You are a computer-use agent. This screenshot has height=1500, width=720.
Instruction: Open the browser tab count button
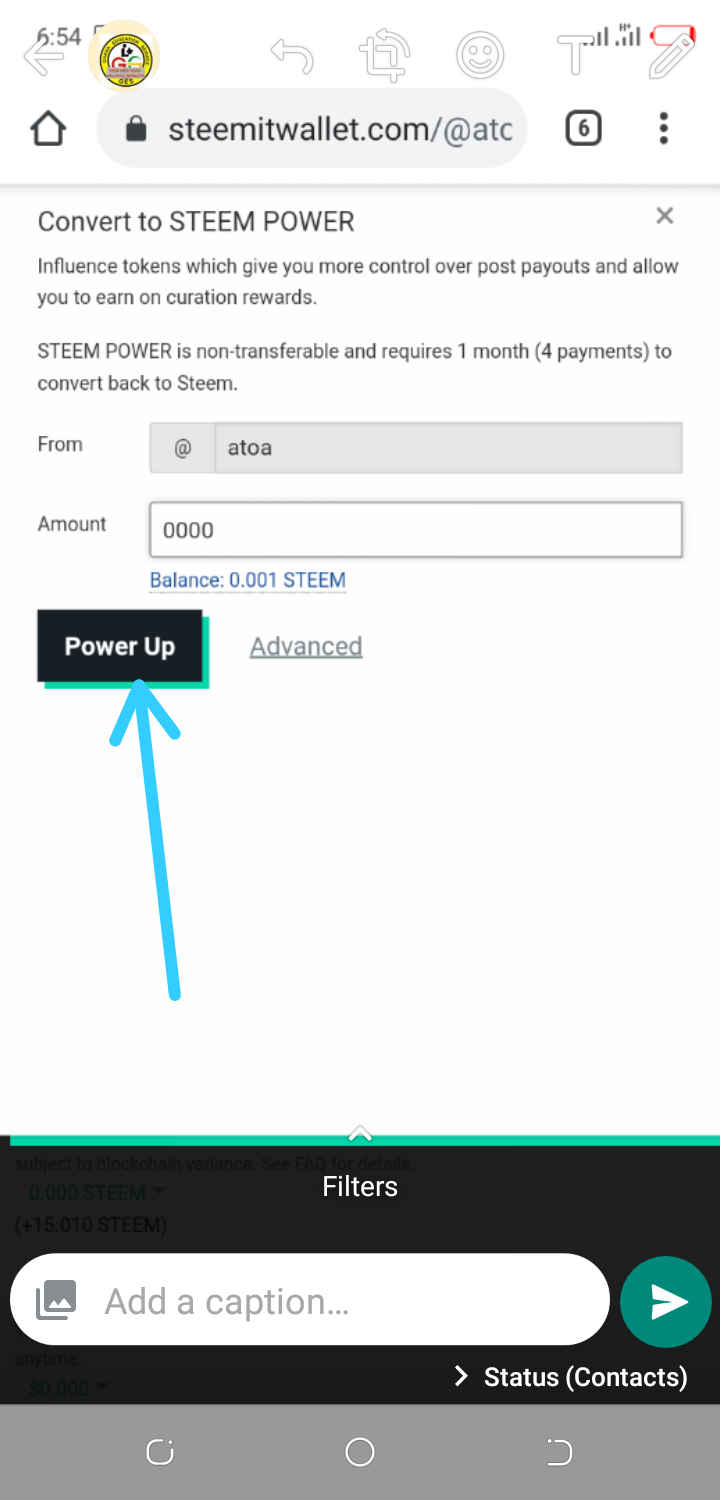pos(583,129)
